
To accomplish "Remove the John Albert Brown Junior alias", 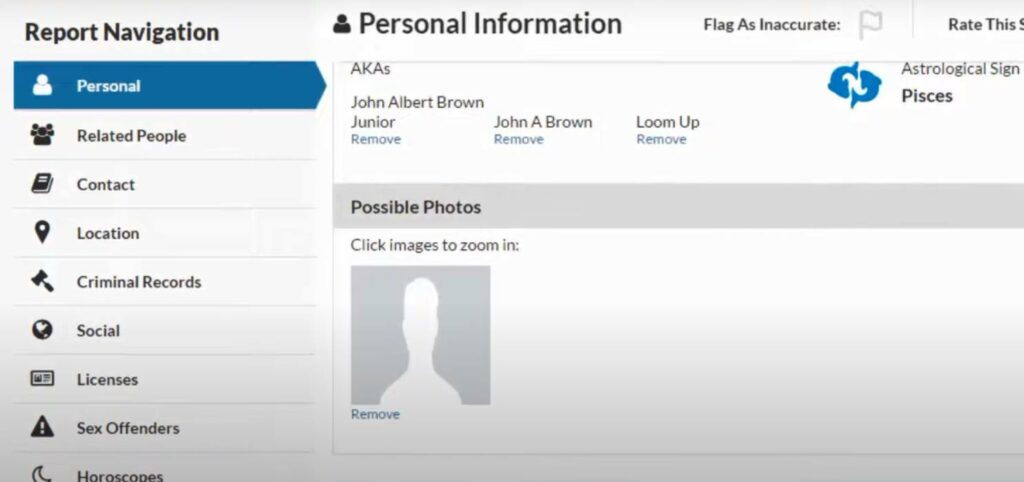I will (376, 139).
